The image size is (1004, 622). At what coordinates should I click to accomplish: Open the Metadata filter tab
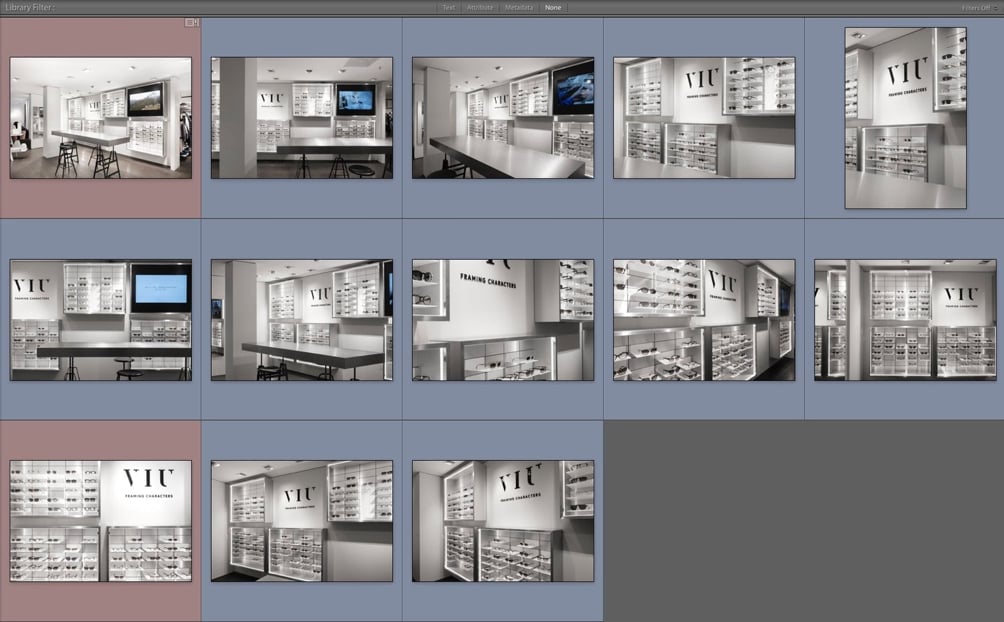(x=519, y=8)
